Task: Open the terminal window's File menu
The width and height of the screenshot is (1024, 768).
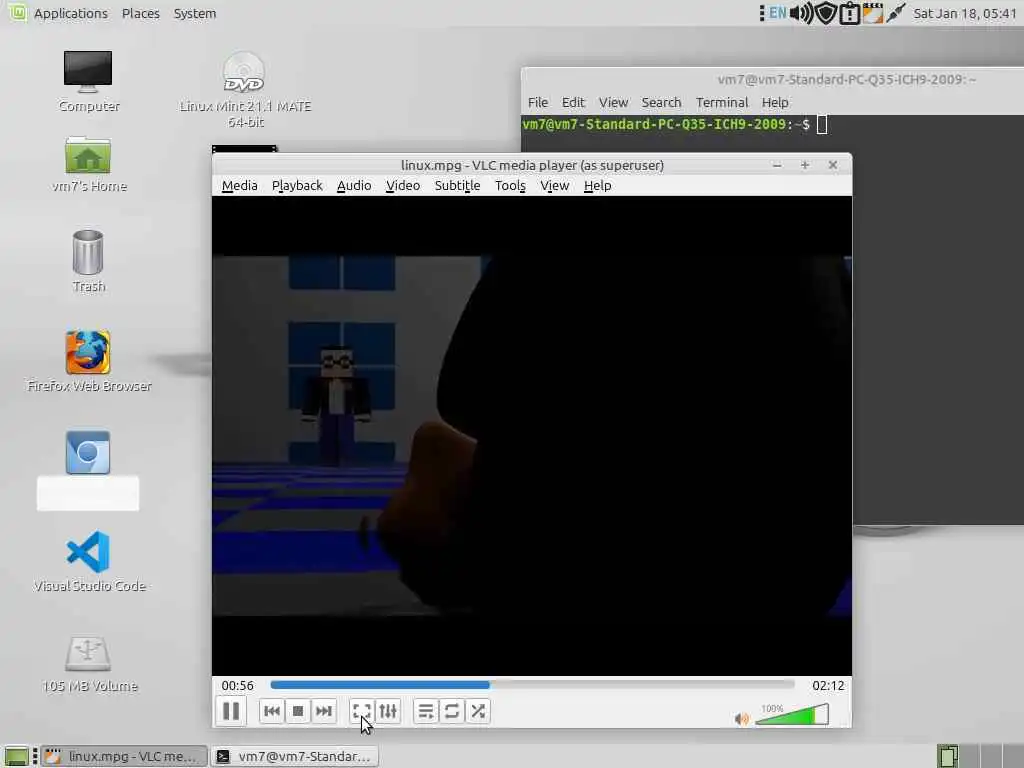Action: (537, 103)
